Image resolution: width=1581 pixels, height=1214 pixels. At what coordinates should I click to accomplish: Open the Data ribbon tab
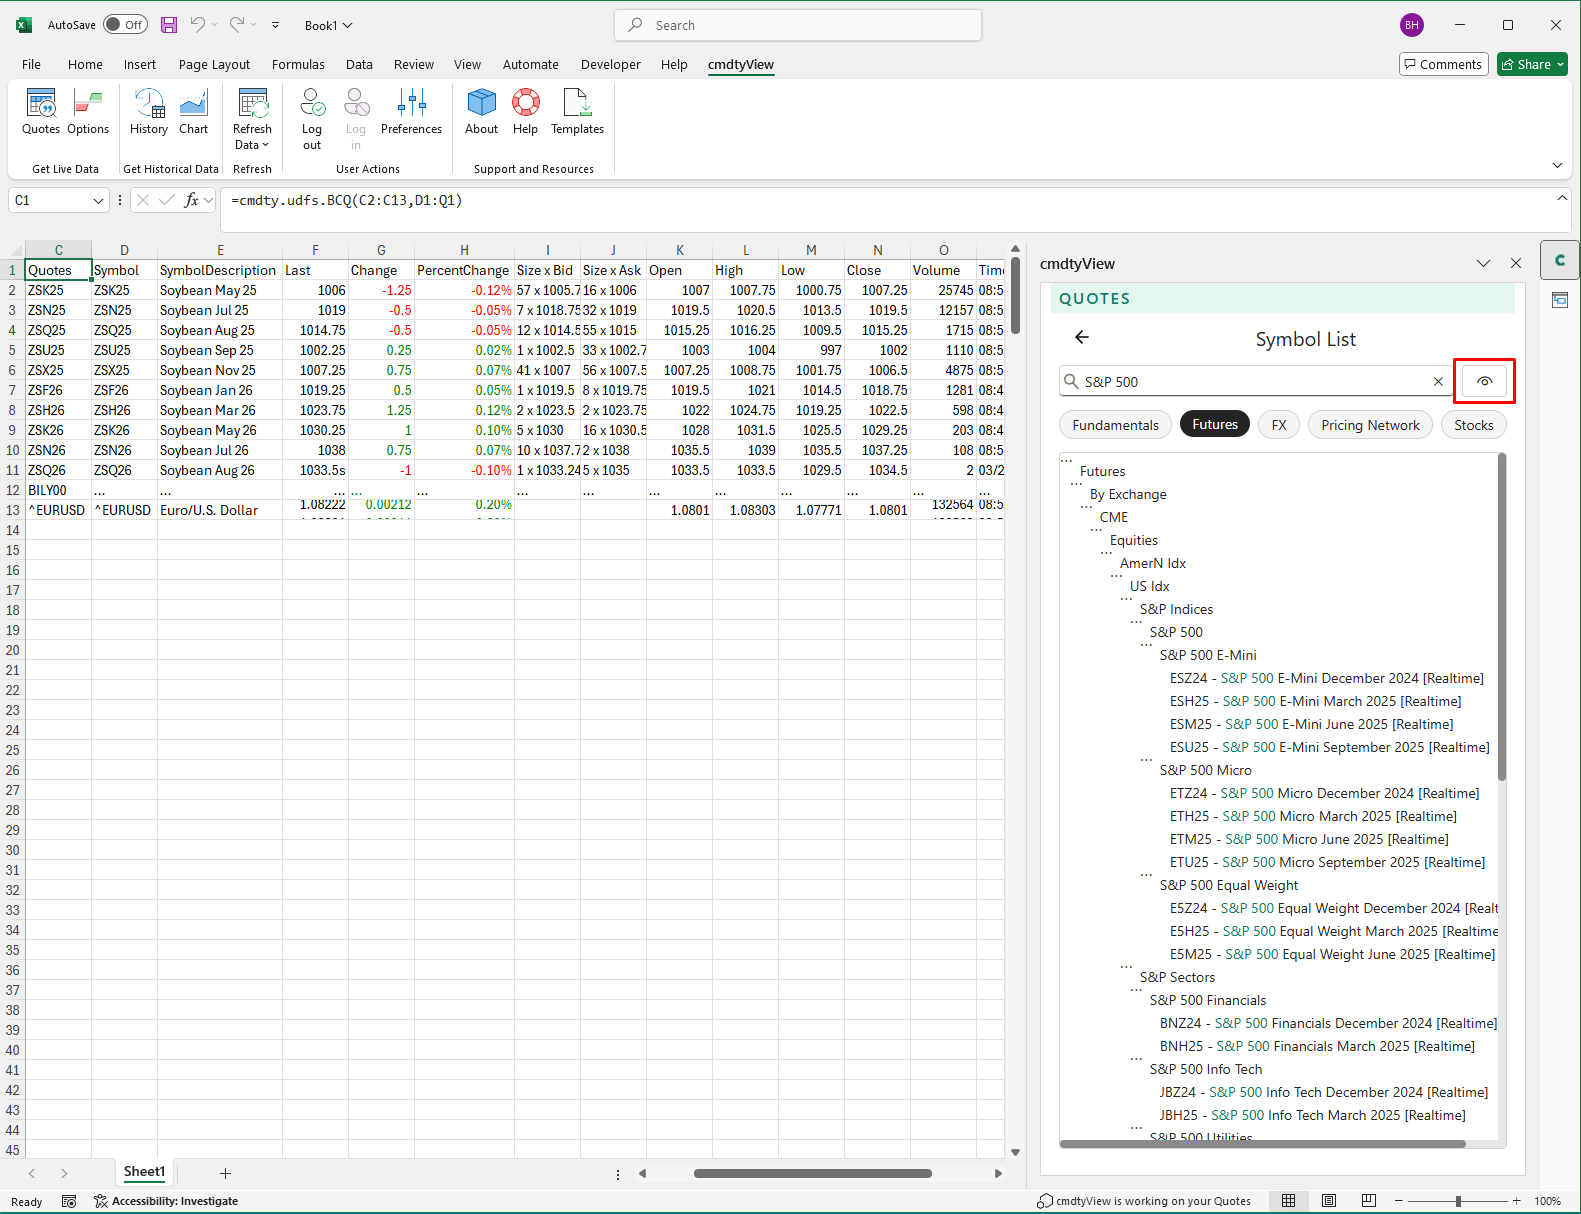[x=359, y=64]
